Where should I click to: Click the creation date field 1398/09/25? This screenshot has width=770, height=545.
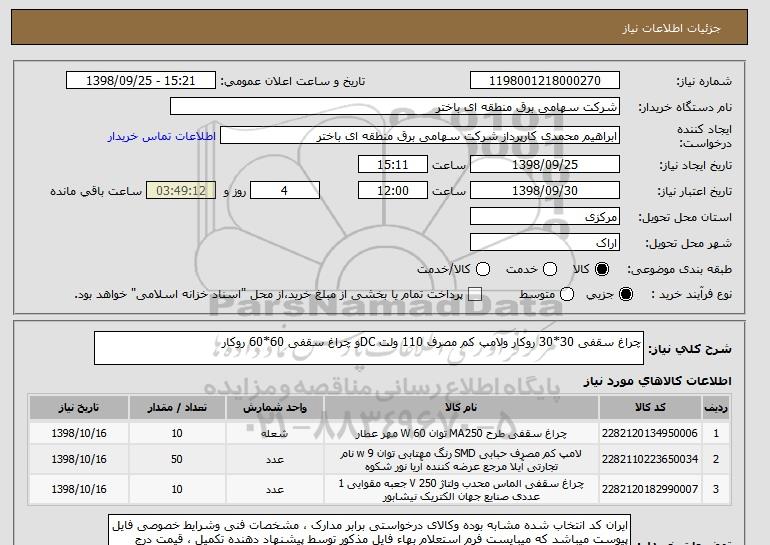coord(545,164)
